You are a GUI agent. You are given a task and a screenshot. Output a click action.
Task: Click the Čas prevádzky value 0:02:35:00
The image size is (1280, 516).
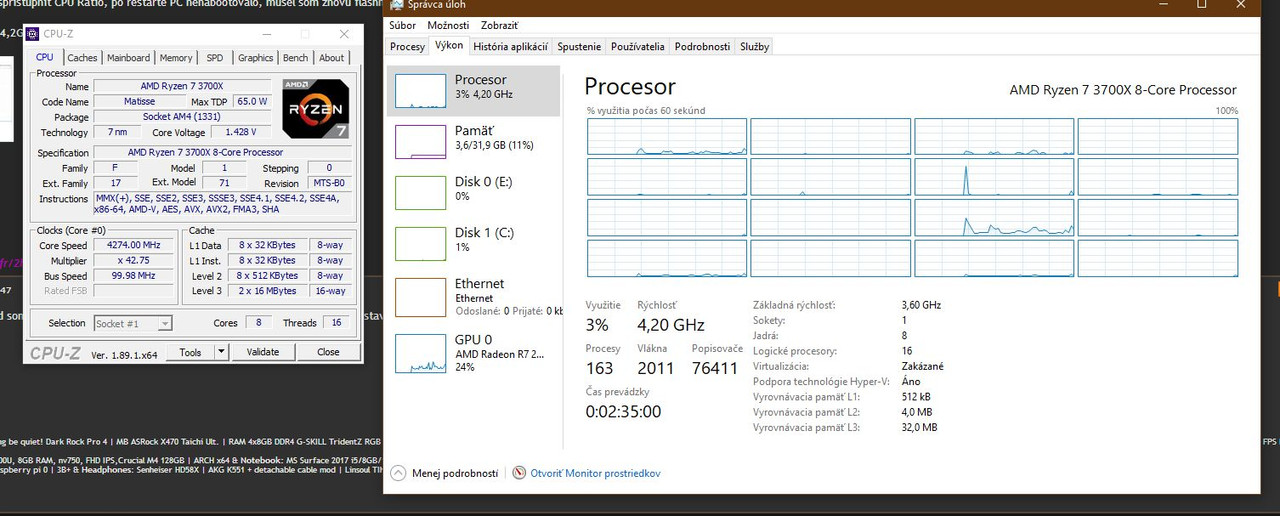pyautogui.click(x=623, y=411)
